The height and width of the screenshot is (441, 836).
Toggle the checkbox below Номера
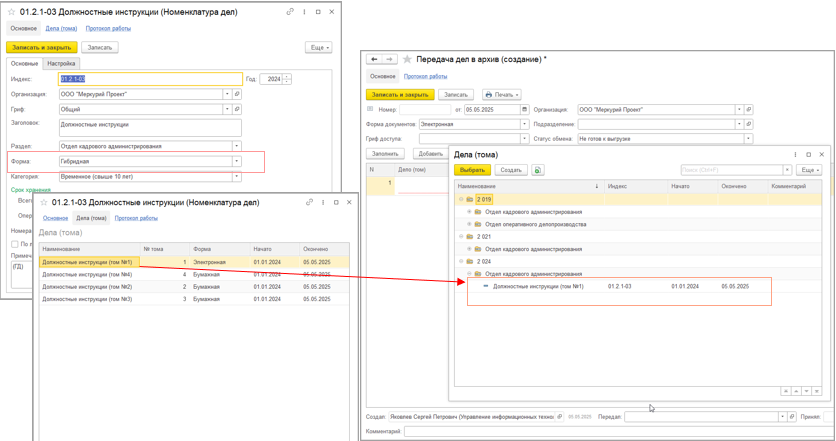point(15,243)
